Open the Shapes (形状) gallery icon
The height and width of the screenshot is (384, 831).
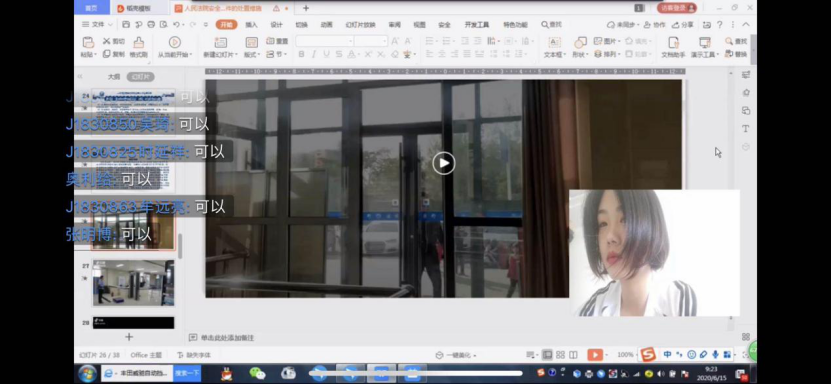click(x=580, y=43)
